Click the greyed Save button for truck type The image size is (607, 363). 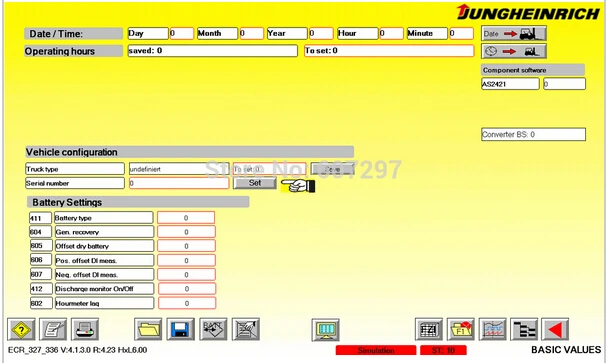[333, 169]
